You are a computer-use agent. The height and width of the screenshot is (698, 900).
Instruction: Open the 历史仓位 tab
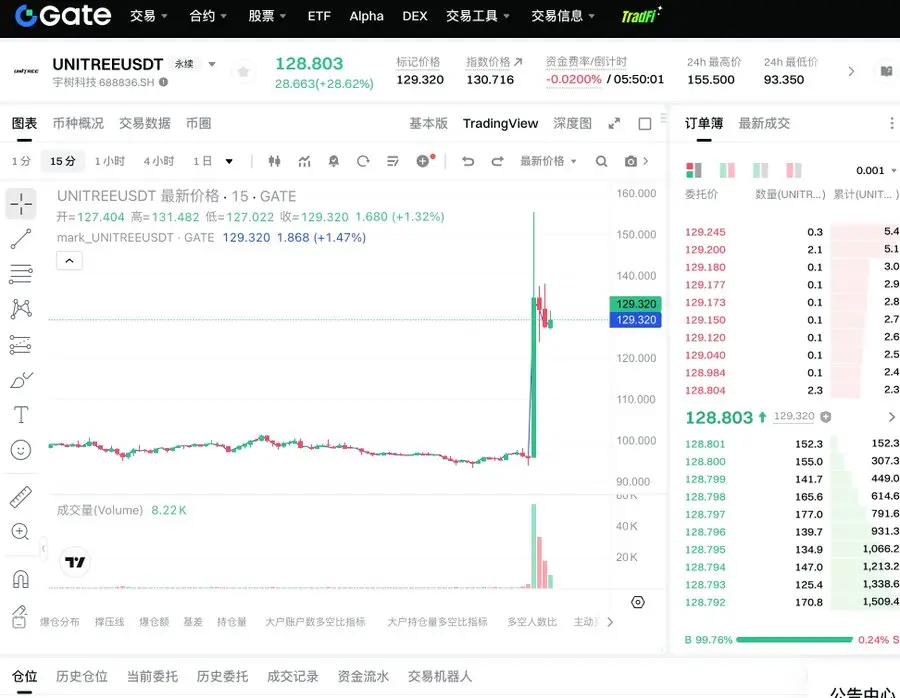(82, 677)
